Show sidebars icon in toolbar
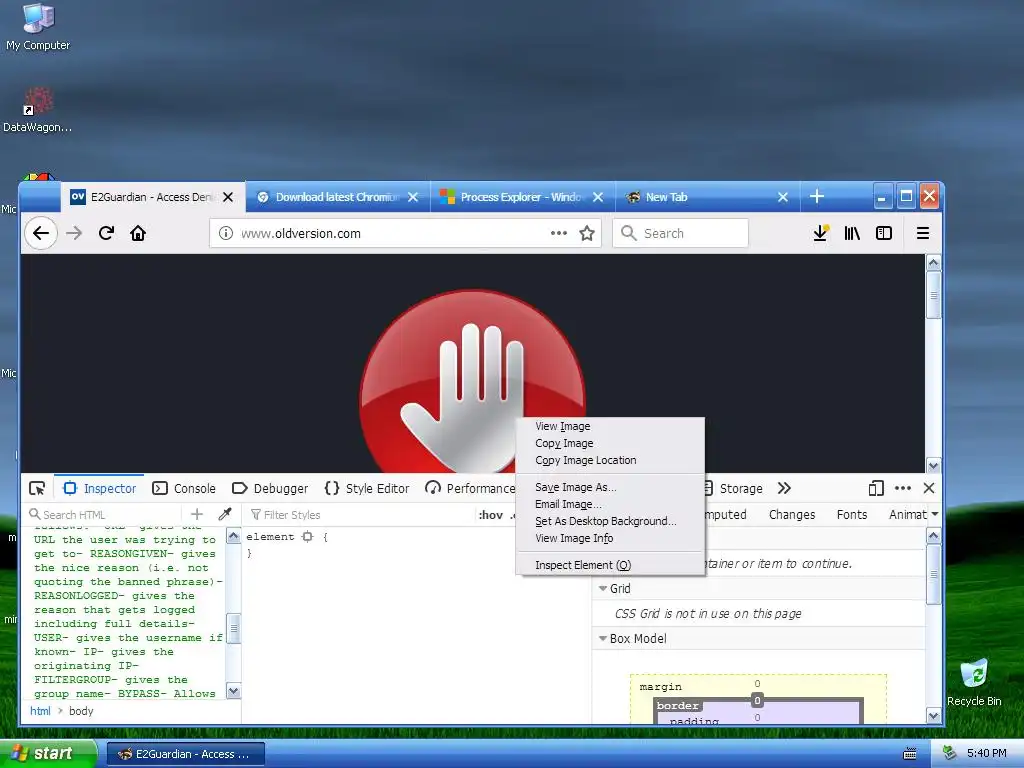The height and width of the screenshot is (768, 1024). point(884,233)
